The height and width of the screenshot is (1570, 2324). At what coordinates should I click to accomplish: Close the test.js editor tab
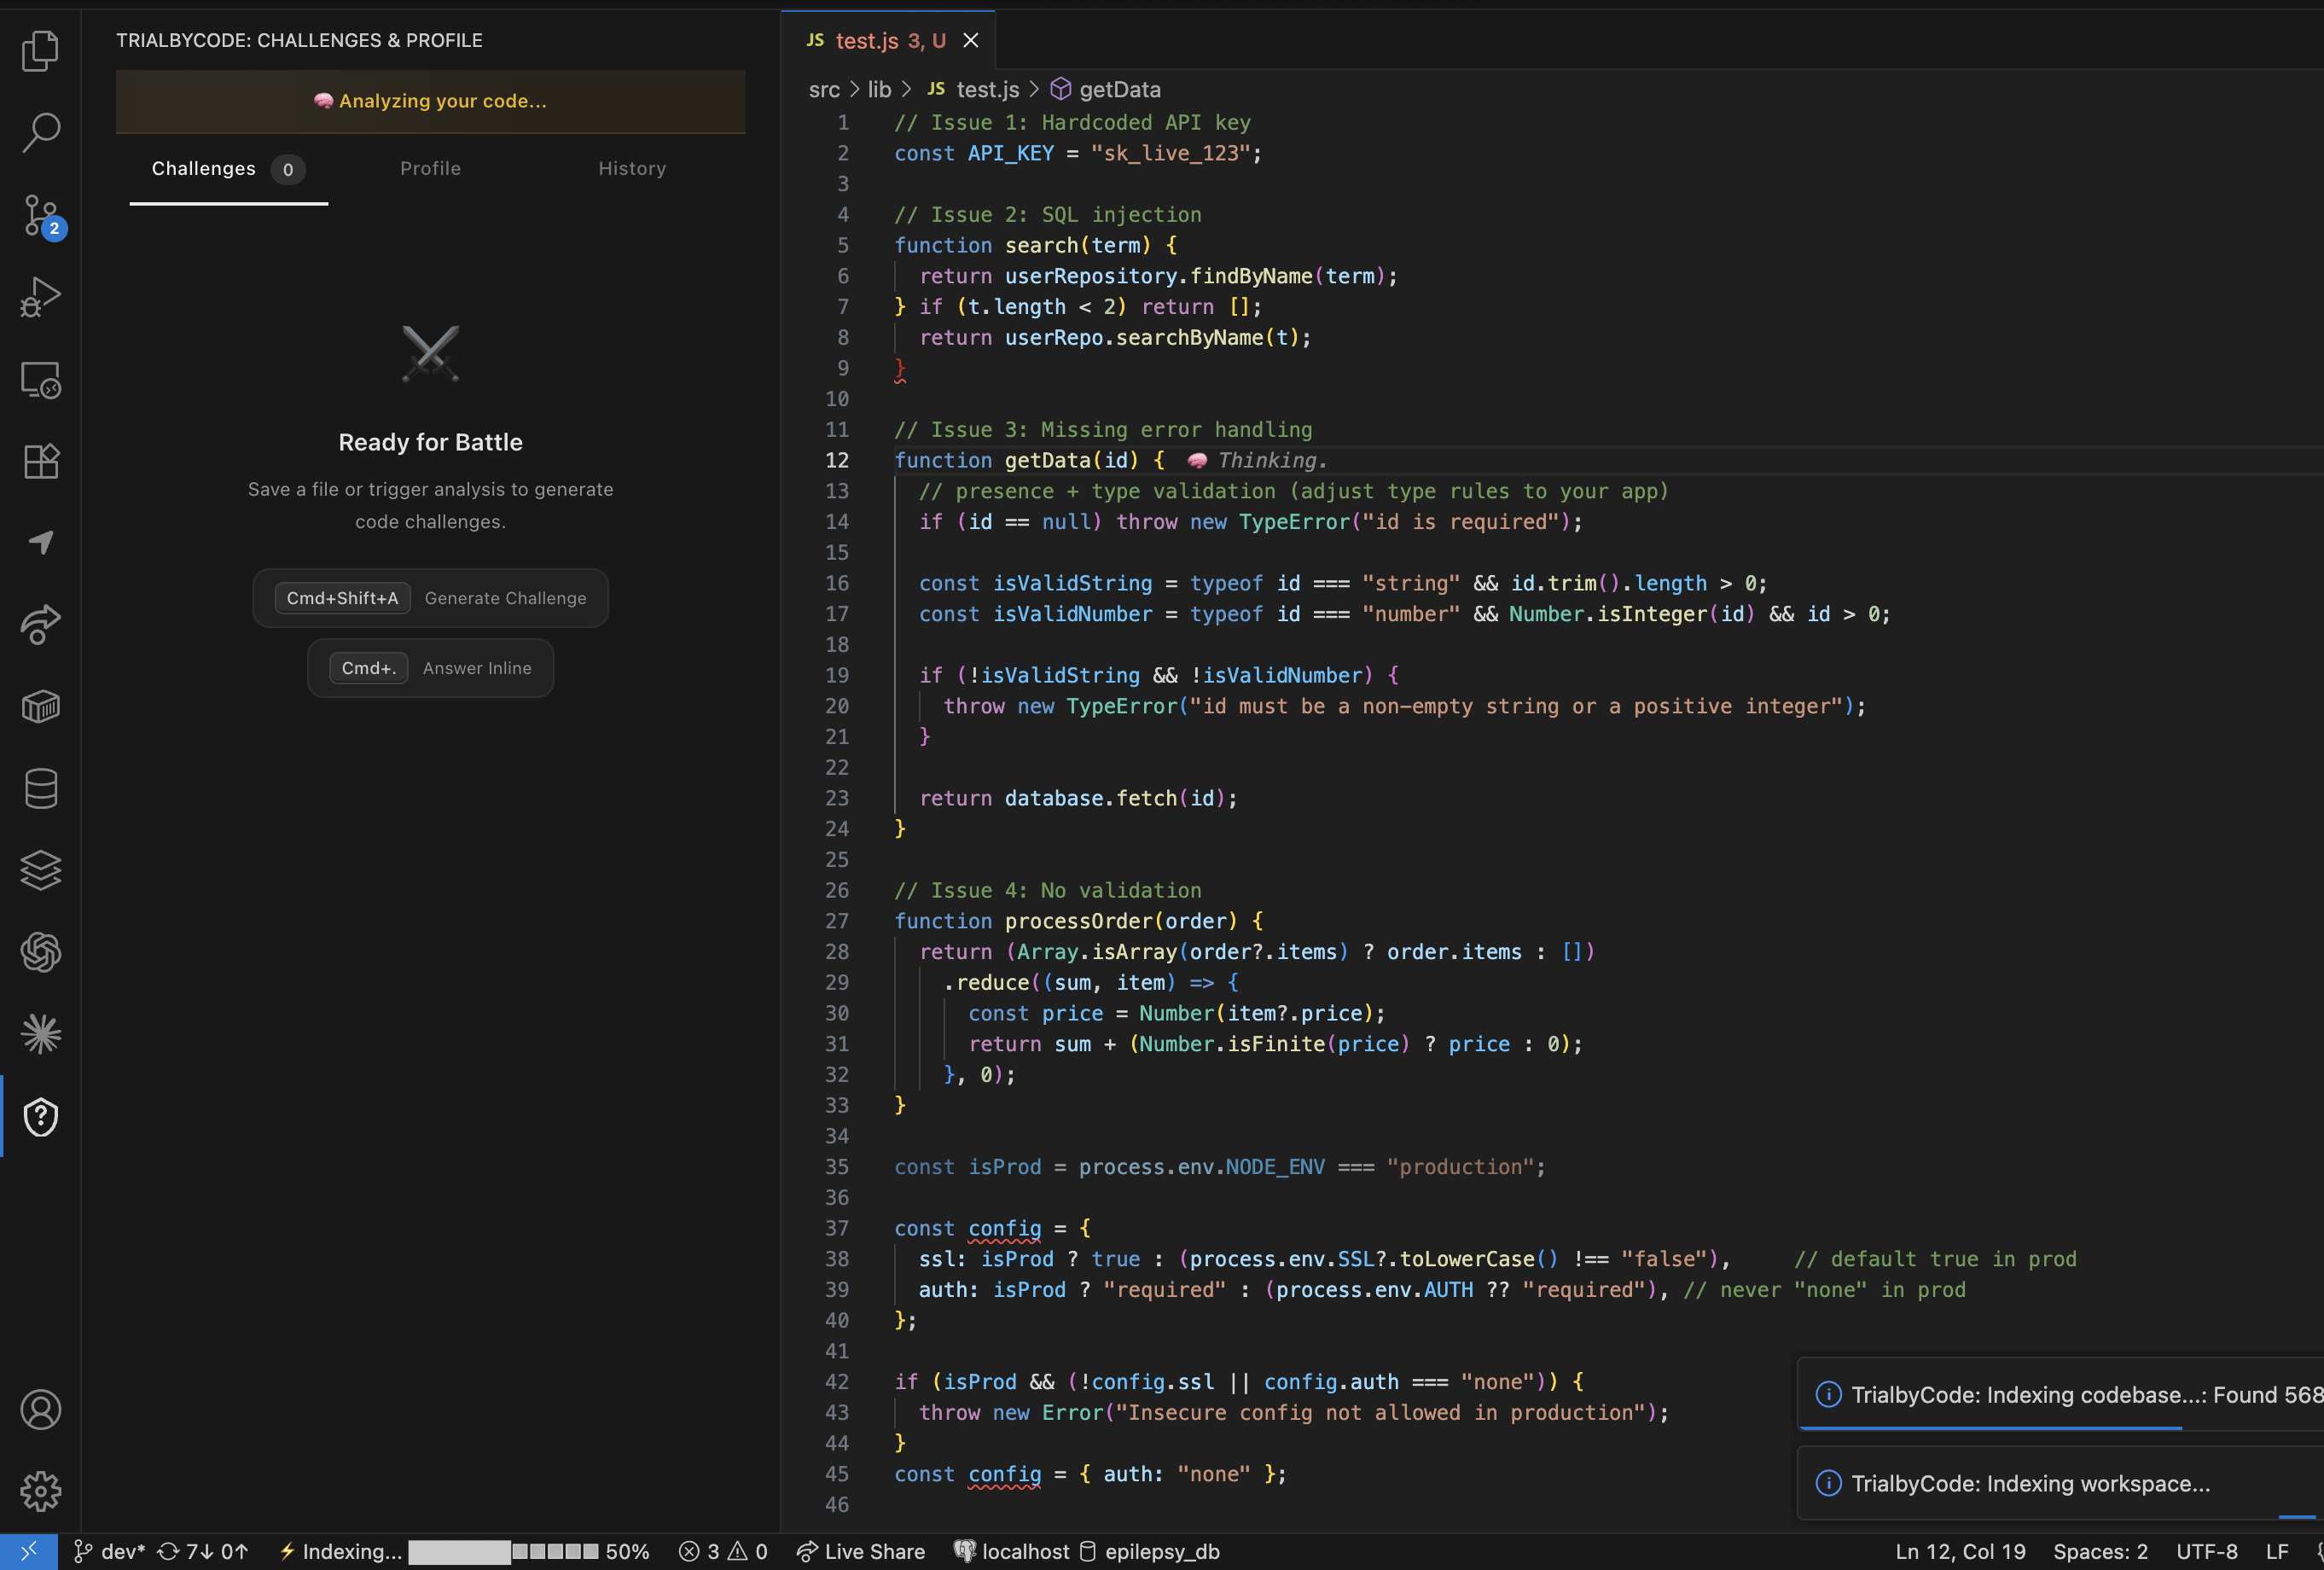point(970,40)
